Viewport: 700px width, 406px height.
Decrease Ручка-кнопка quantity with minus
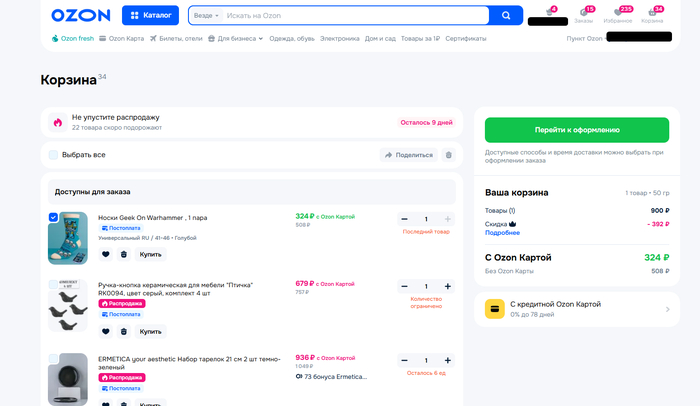[404, 286]
